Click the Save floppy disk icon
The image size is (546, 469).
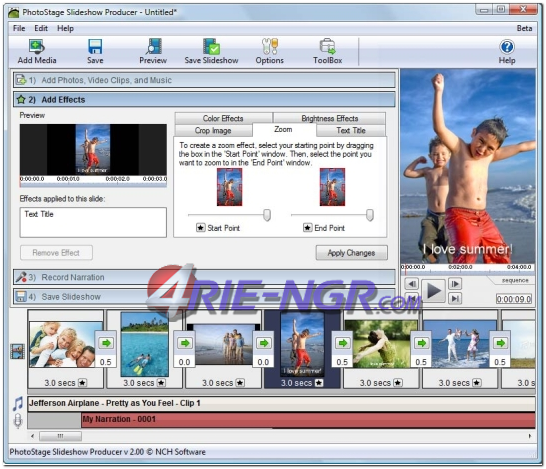pos(95,47)
